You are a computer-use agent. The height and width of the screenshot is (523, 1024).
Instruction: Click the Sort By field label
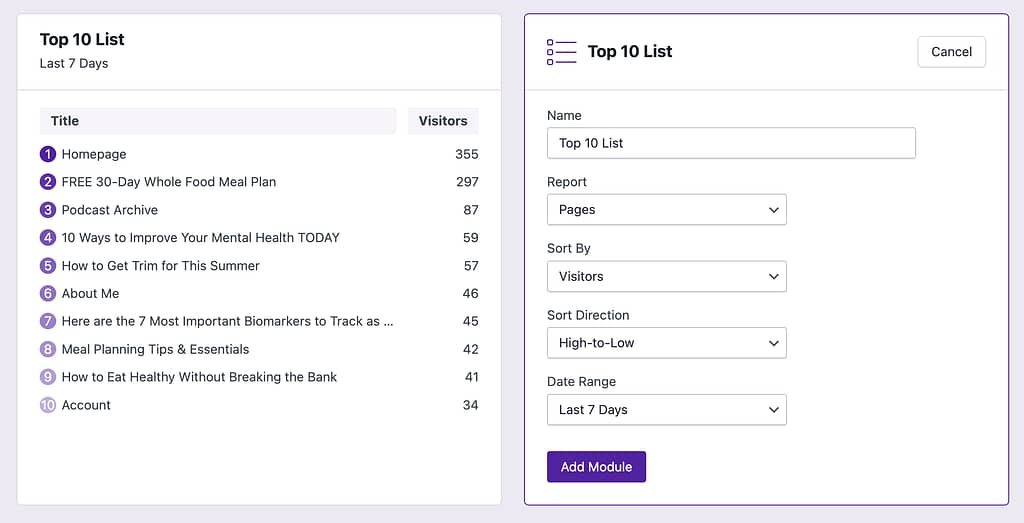pos(569,248)
